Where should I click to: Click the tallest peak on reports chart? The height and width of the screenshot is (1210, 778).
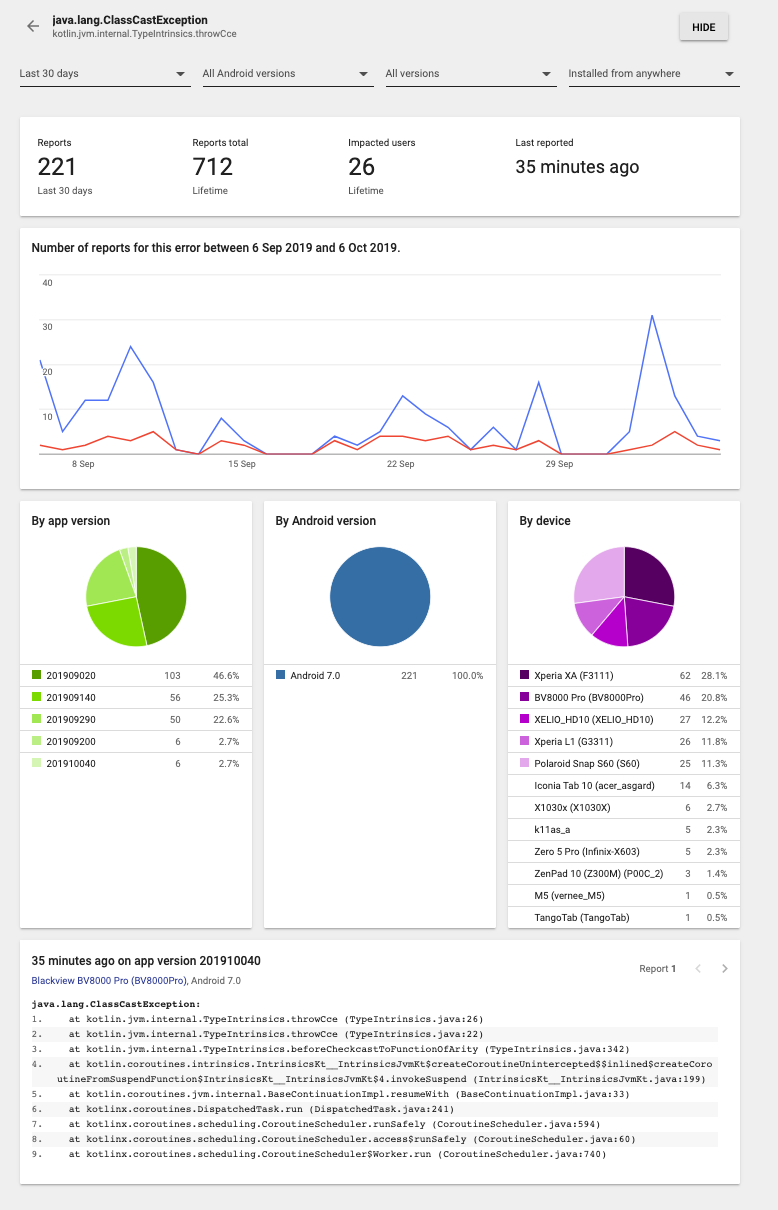[652, 316]
